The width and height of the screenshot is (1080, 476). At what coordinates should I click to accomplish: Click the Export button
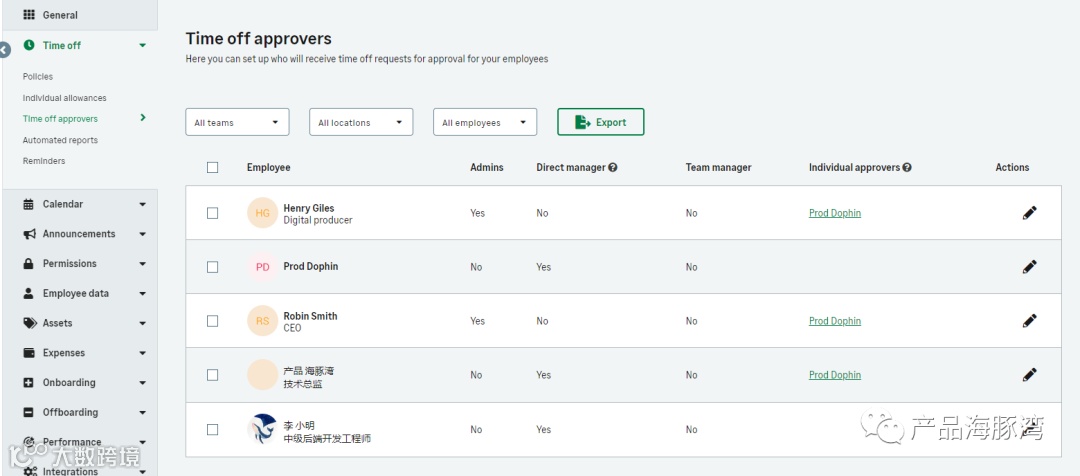[600, 122]
